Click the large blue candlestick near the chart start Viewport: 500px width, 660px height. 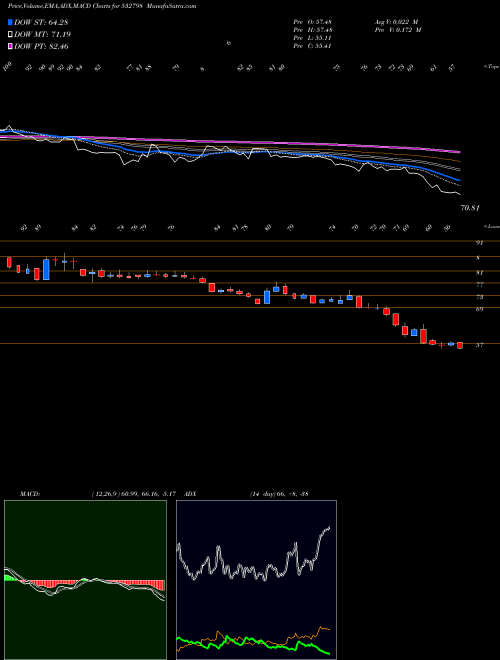coord(46,269)
